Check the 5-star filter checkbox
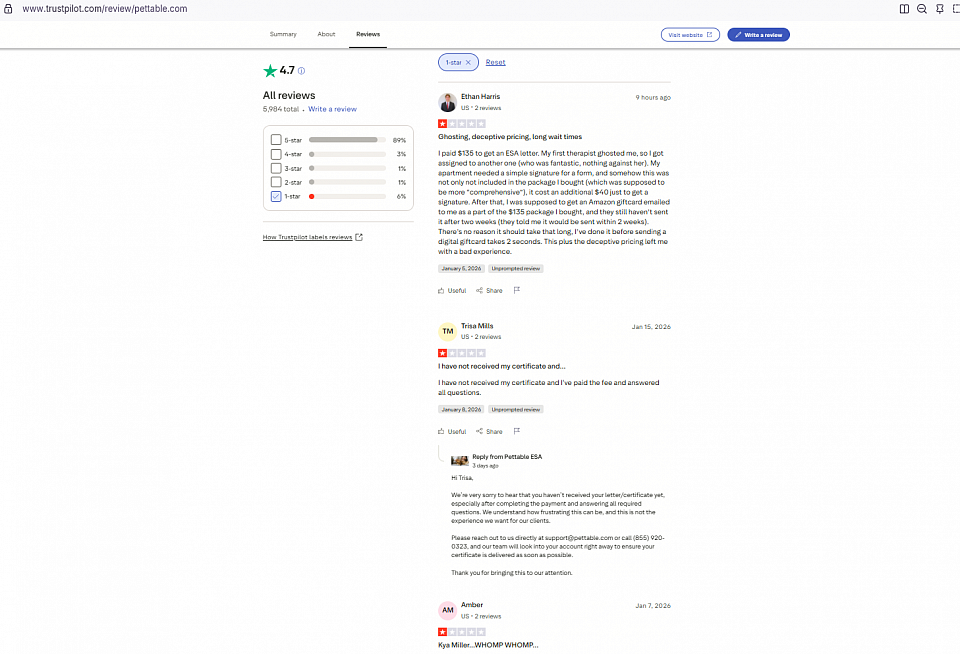This screenshot has height=654, width=960. coord(276,140)
